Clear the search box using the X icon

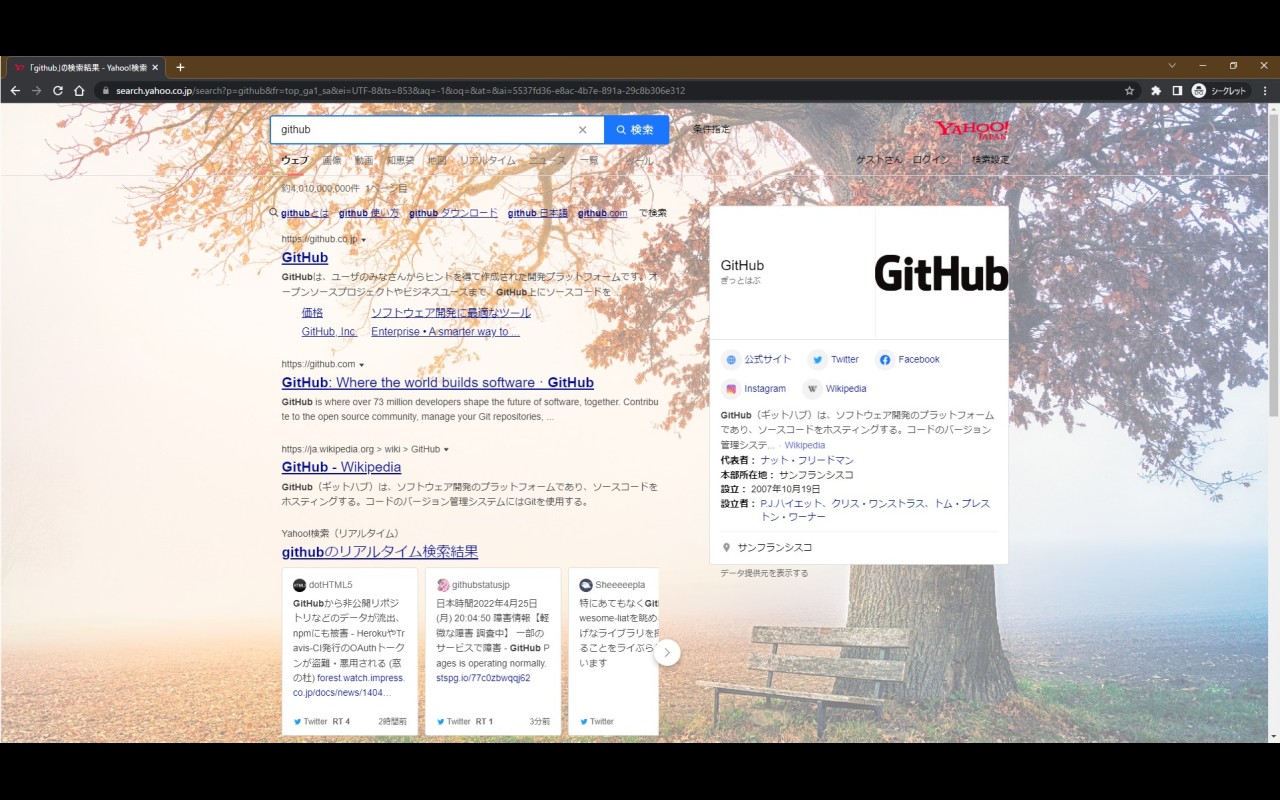[583, 129]
